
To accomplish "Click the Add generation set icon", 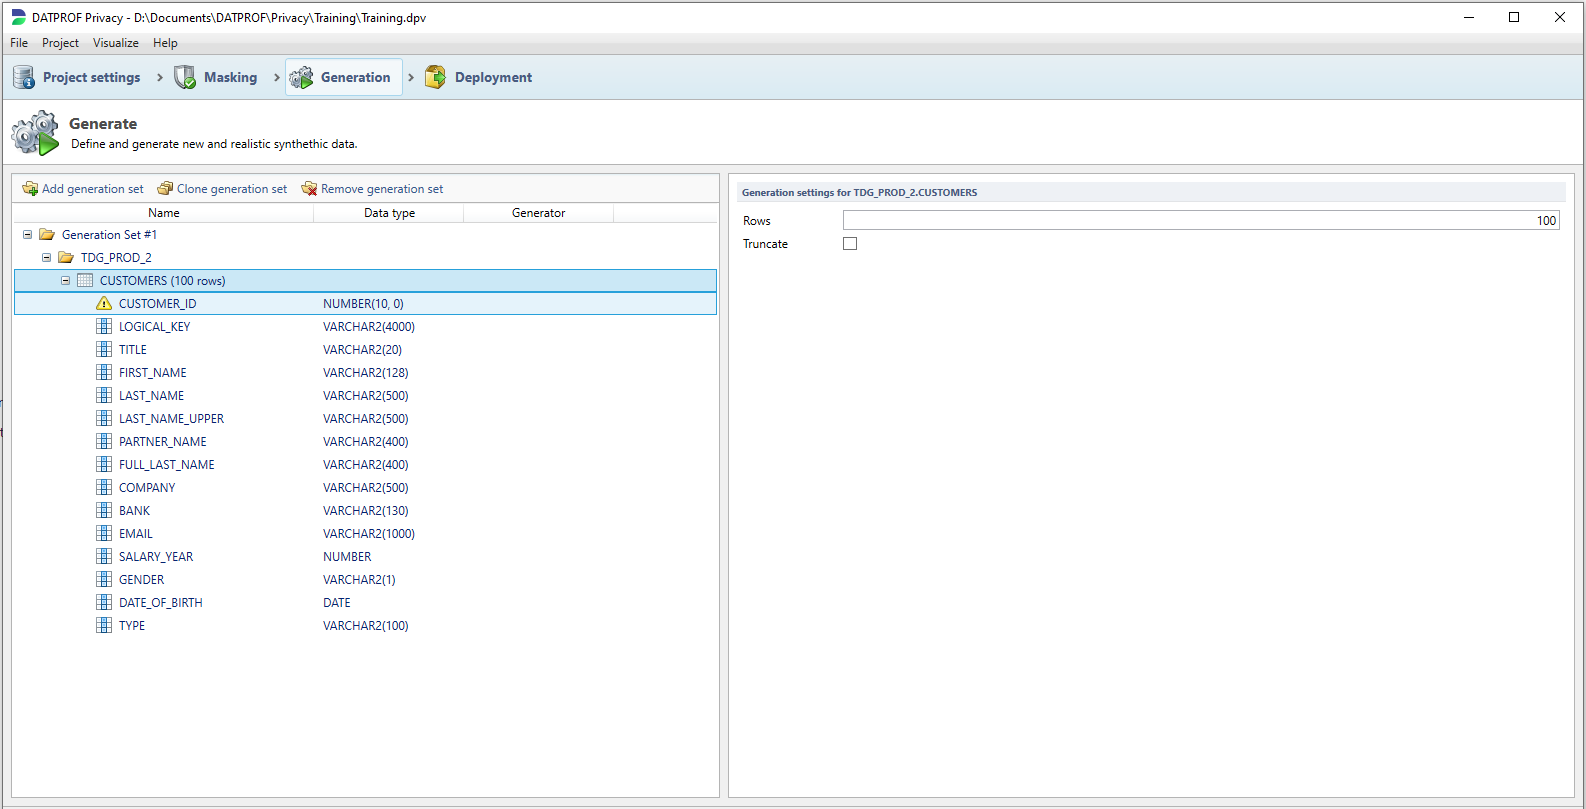I will (30, 189).
